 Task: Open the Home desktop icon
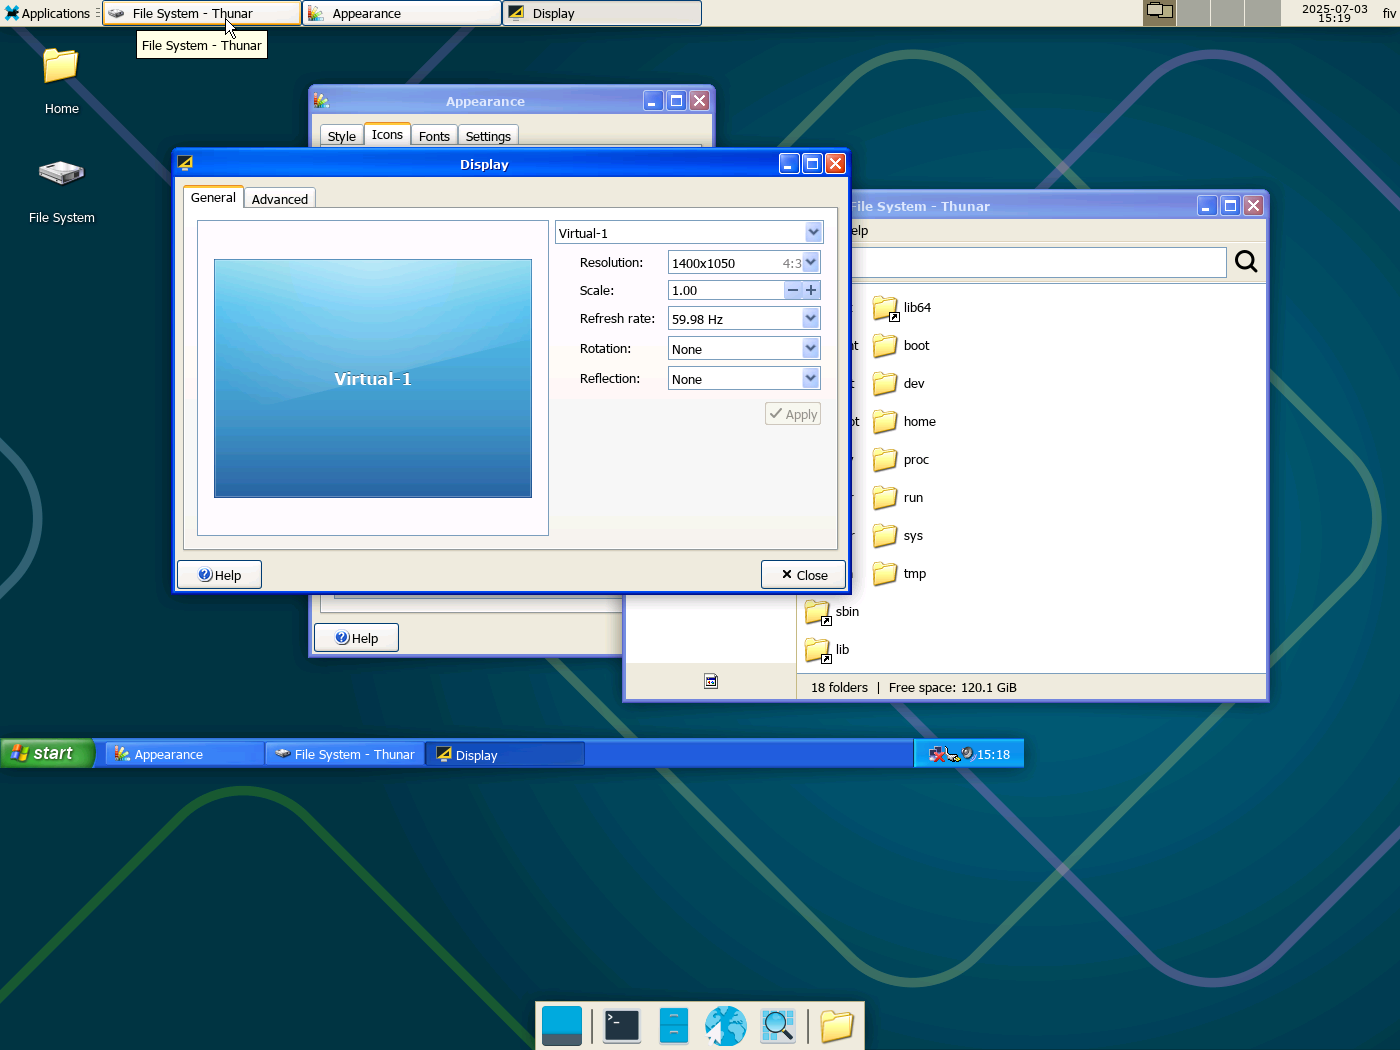pos(61,68)
